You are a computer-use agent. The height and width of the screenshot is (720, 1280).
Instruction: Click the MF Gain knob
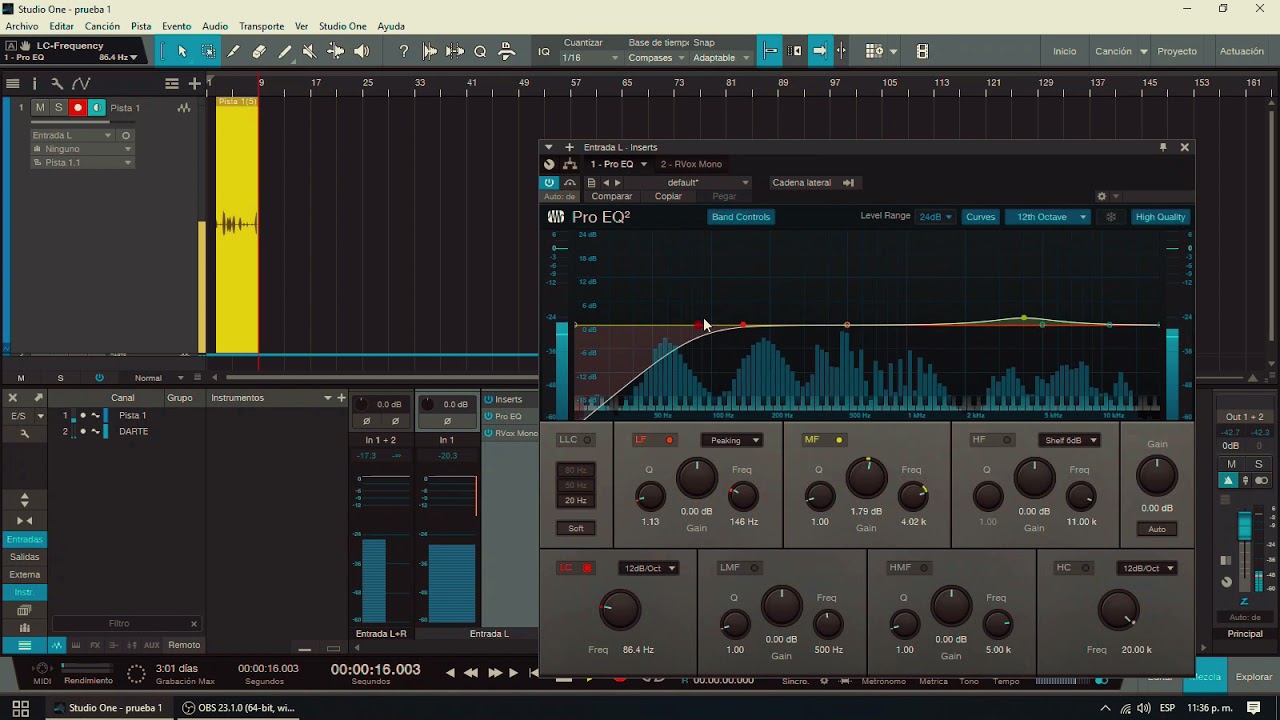point(866,479)
